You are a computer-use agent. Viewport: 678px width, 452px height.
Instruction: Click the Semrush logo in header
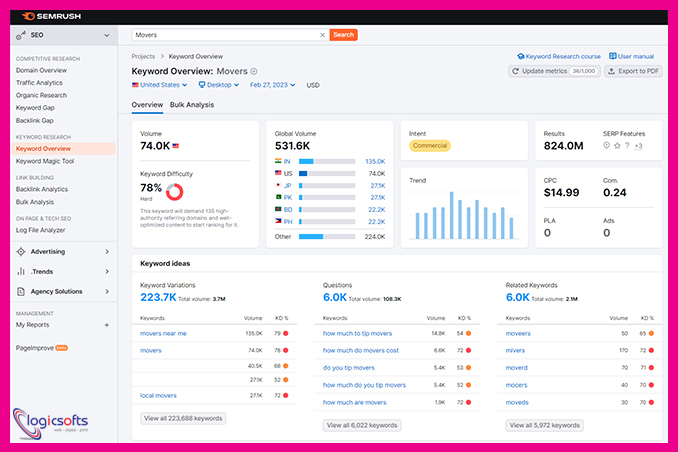coord(49,16)
